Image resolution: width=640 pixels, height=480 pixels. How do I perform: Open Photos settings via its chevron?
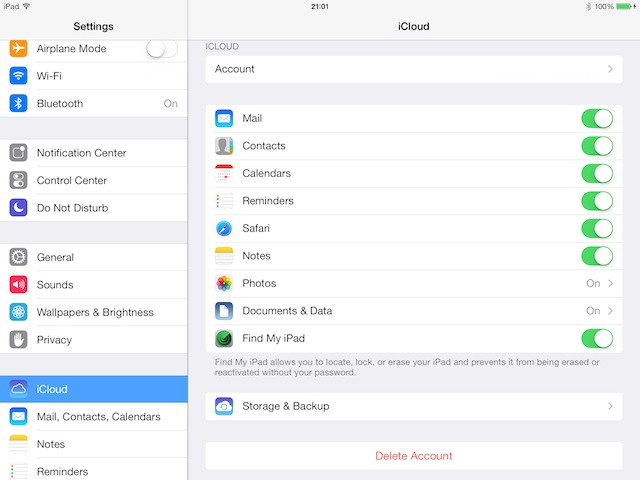tap(610, 283)
